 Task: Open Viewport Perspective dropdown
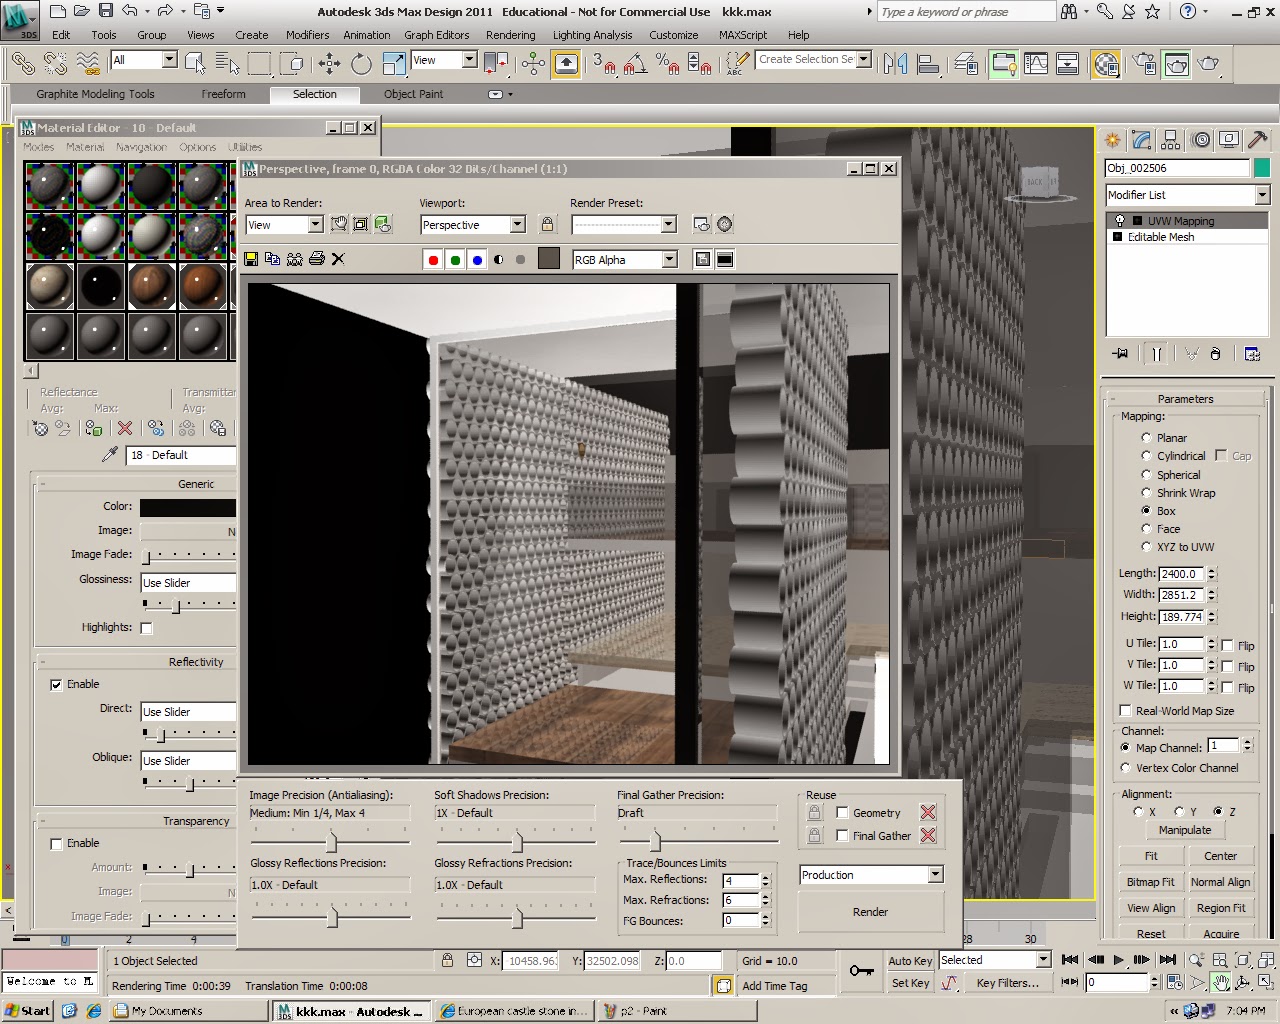click(518, 225)
